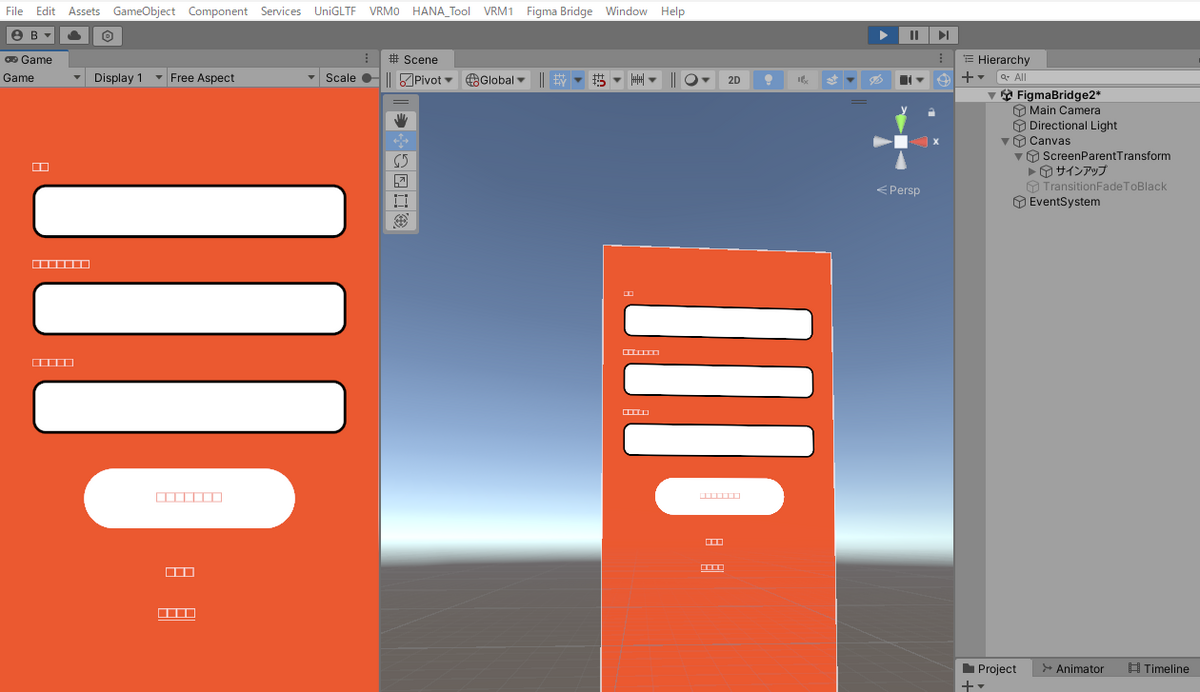Screen dimensions: 1200x692
Task: Toggle 2D view mode in Scene toolbar
Action: point(733,79)
